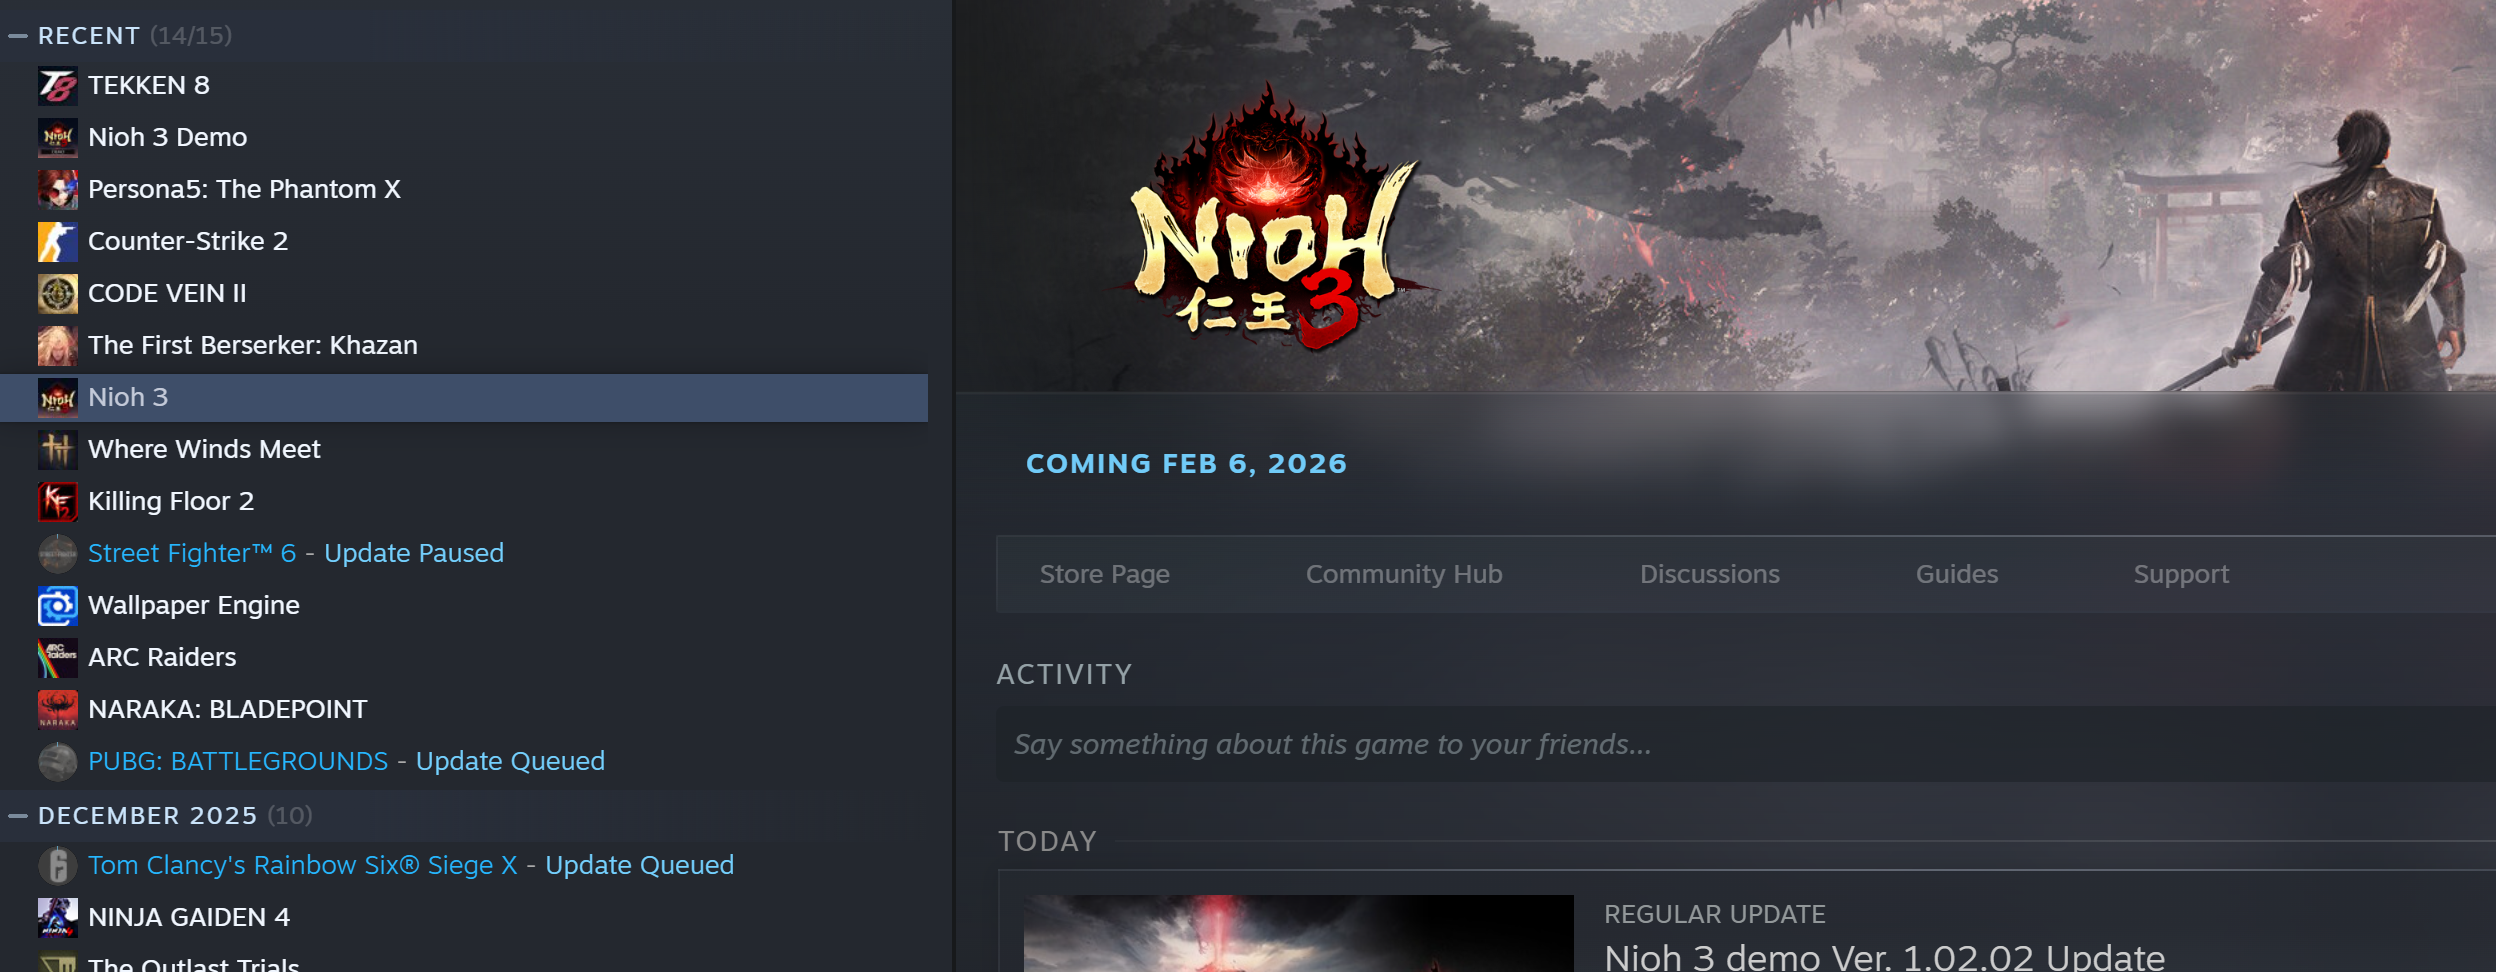The height and width of the screenshot is (972, 2496).
Task: Click the Nioh 3 update news thumbnail
Action: click(1298, 934)
